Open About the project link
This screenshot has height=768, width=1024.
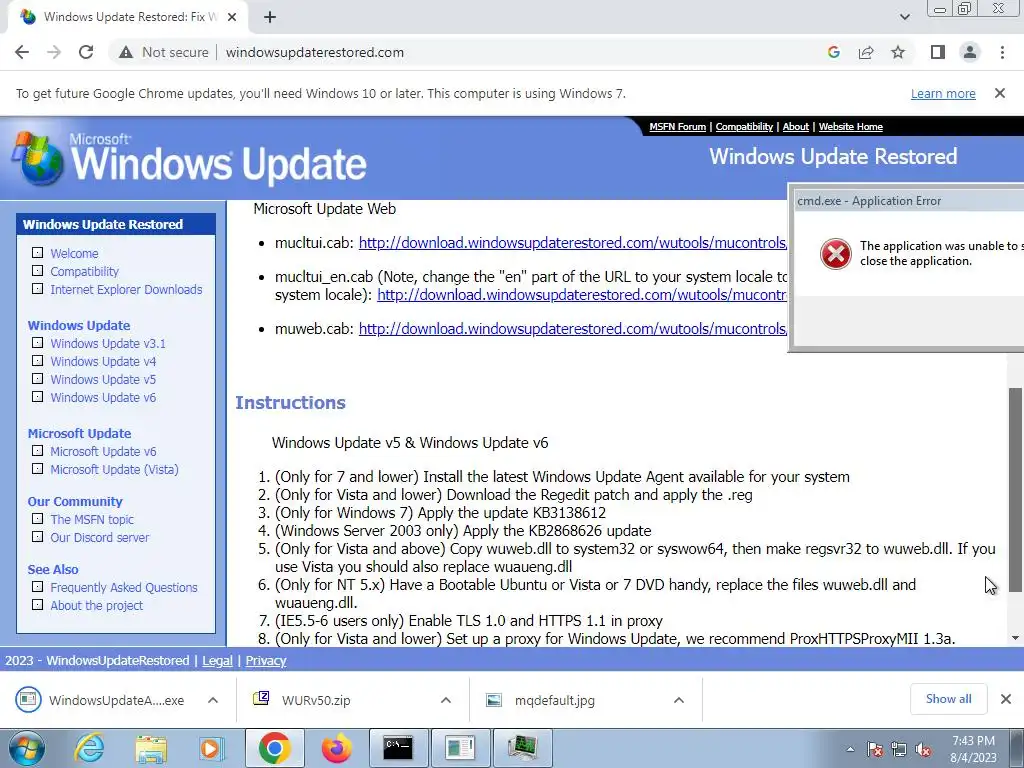[x=97, y=605]
